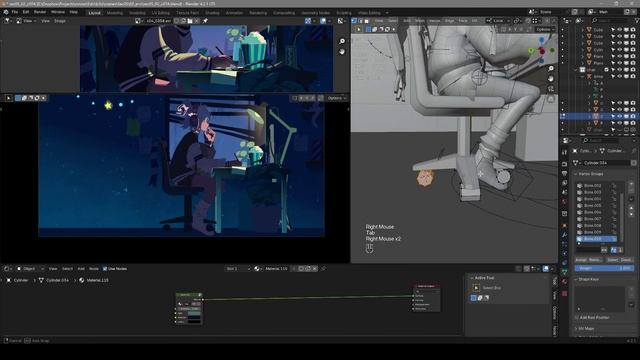The height and width of the screenshot is (360, 640).
Task: Open the File menu
Action: coord(15,12)
